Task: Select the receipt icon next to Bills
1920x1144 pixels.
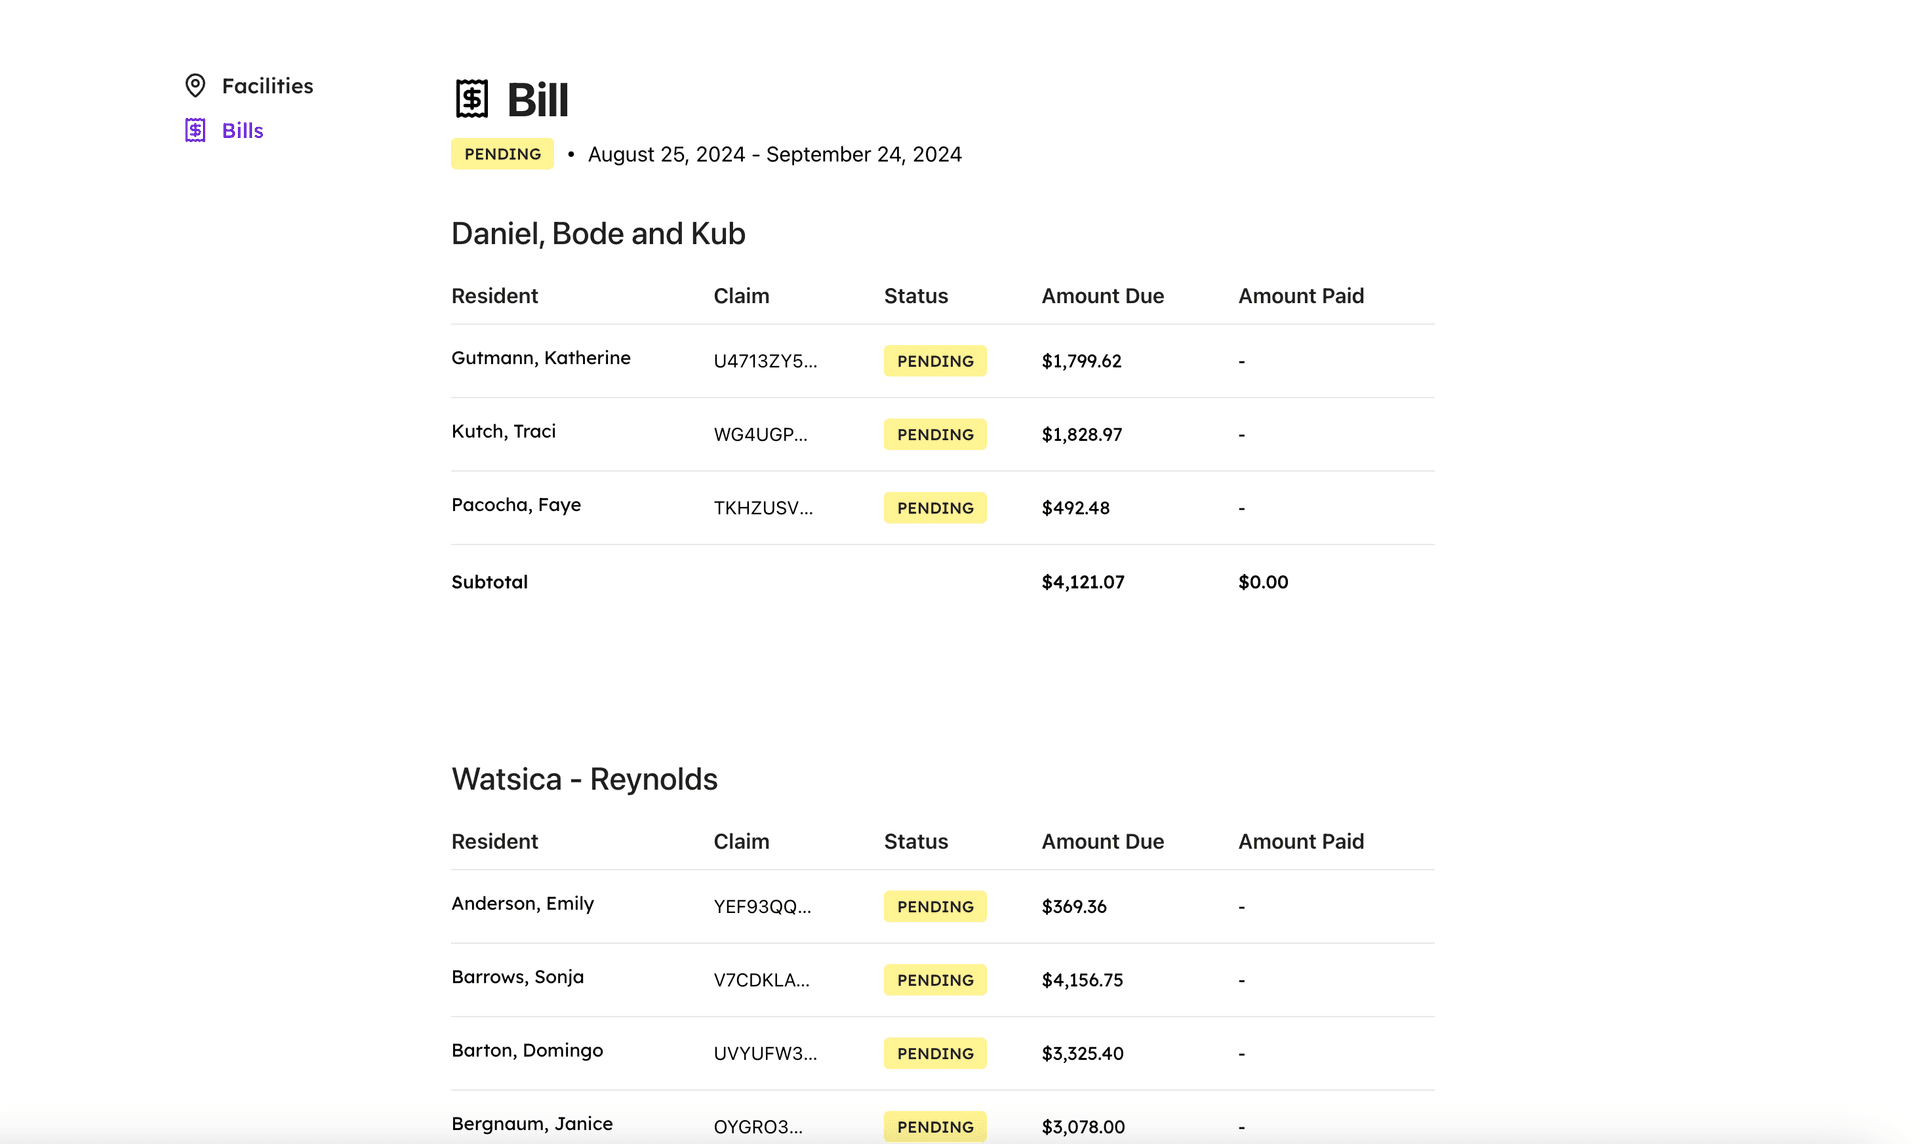Action: (x=196, y=130)
